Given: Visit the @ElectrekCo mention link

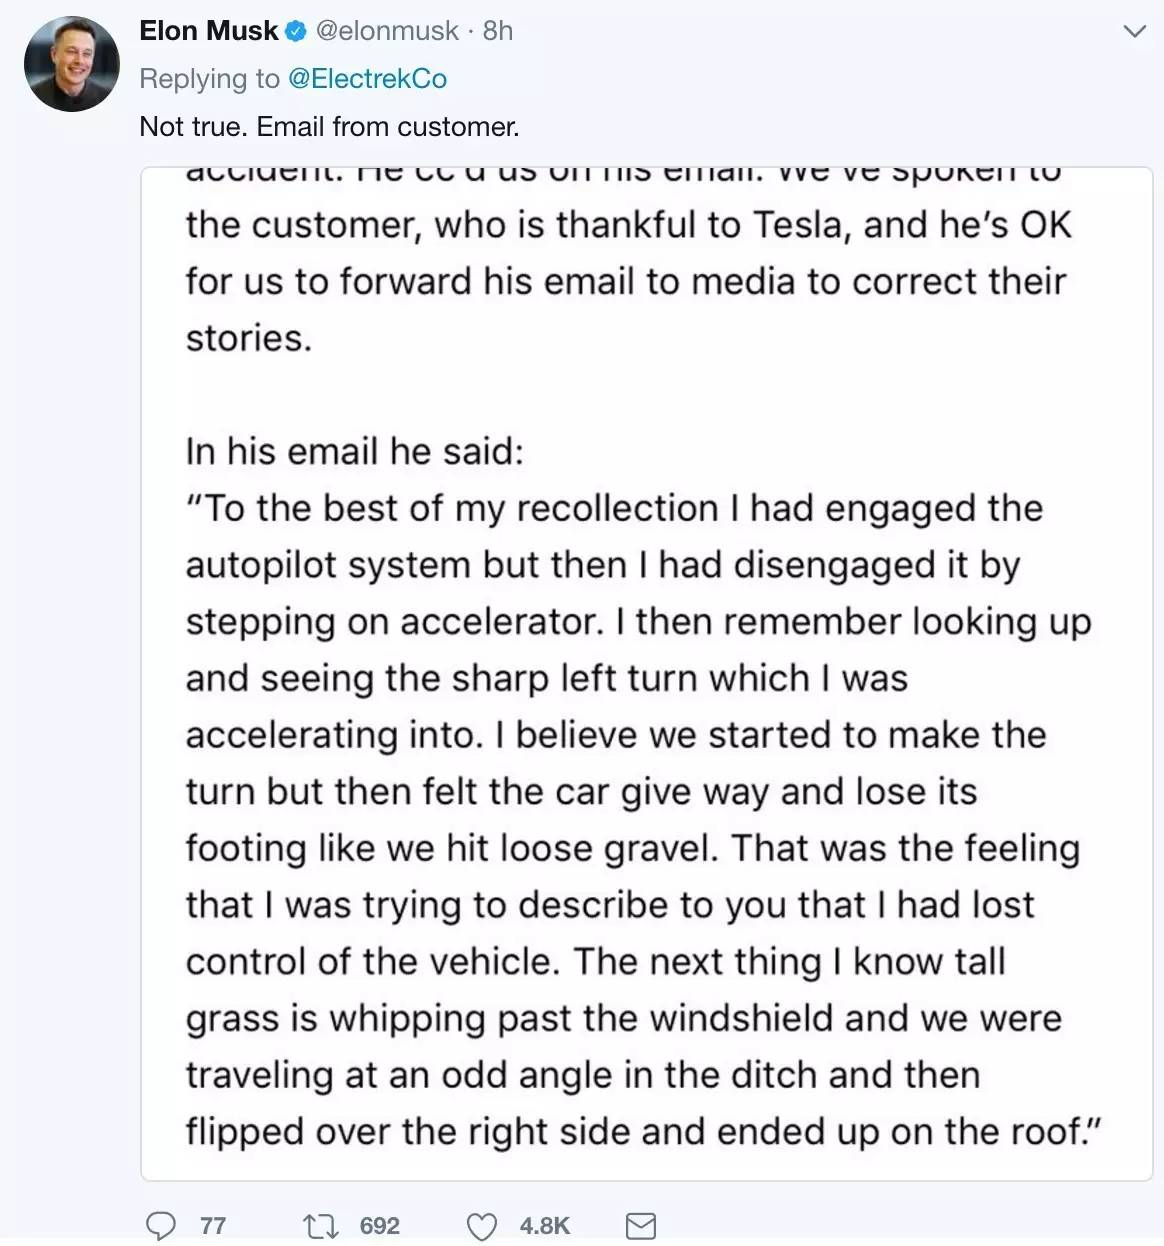Looking at the screenshot, I should [x=367, y=78].
